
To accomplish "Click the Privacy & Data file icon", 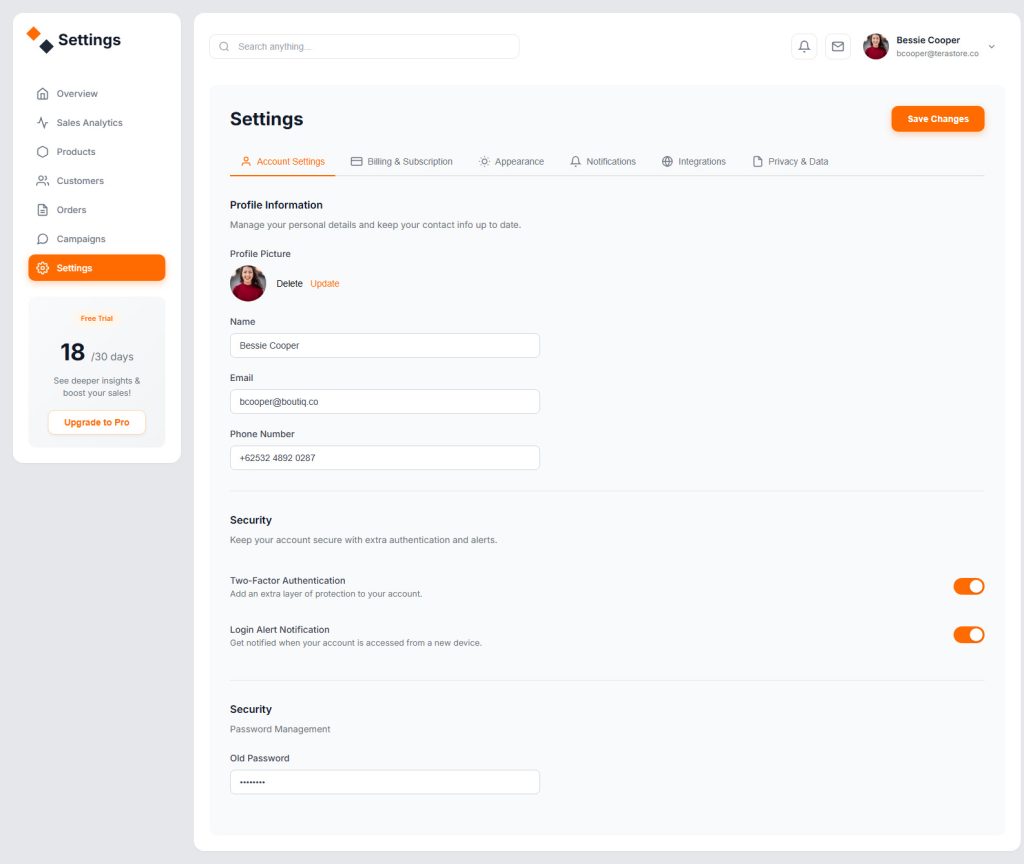I will pos(758,161).
